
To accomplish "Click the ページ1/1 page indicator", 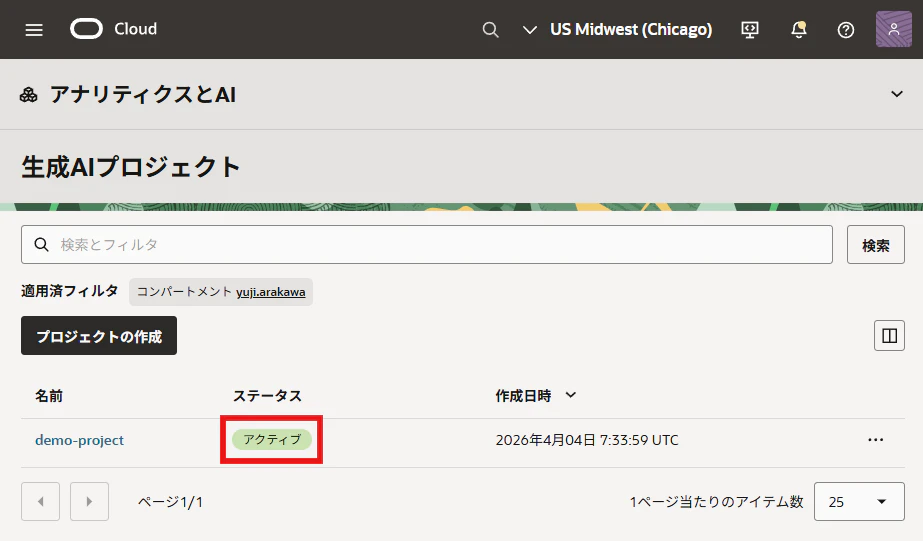I will (171, 502).
